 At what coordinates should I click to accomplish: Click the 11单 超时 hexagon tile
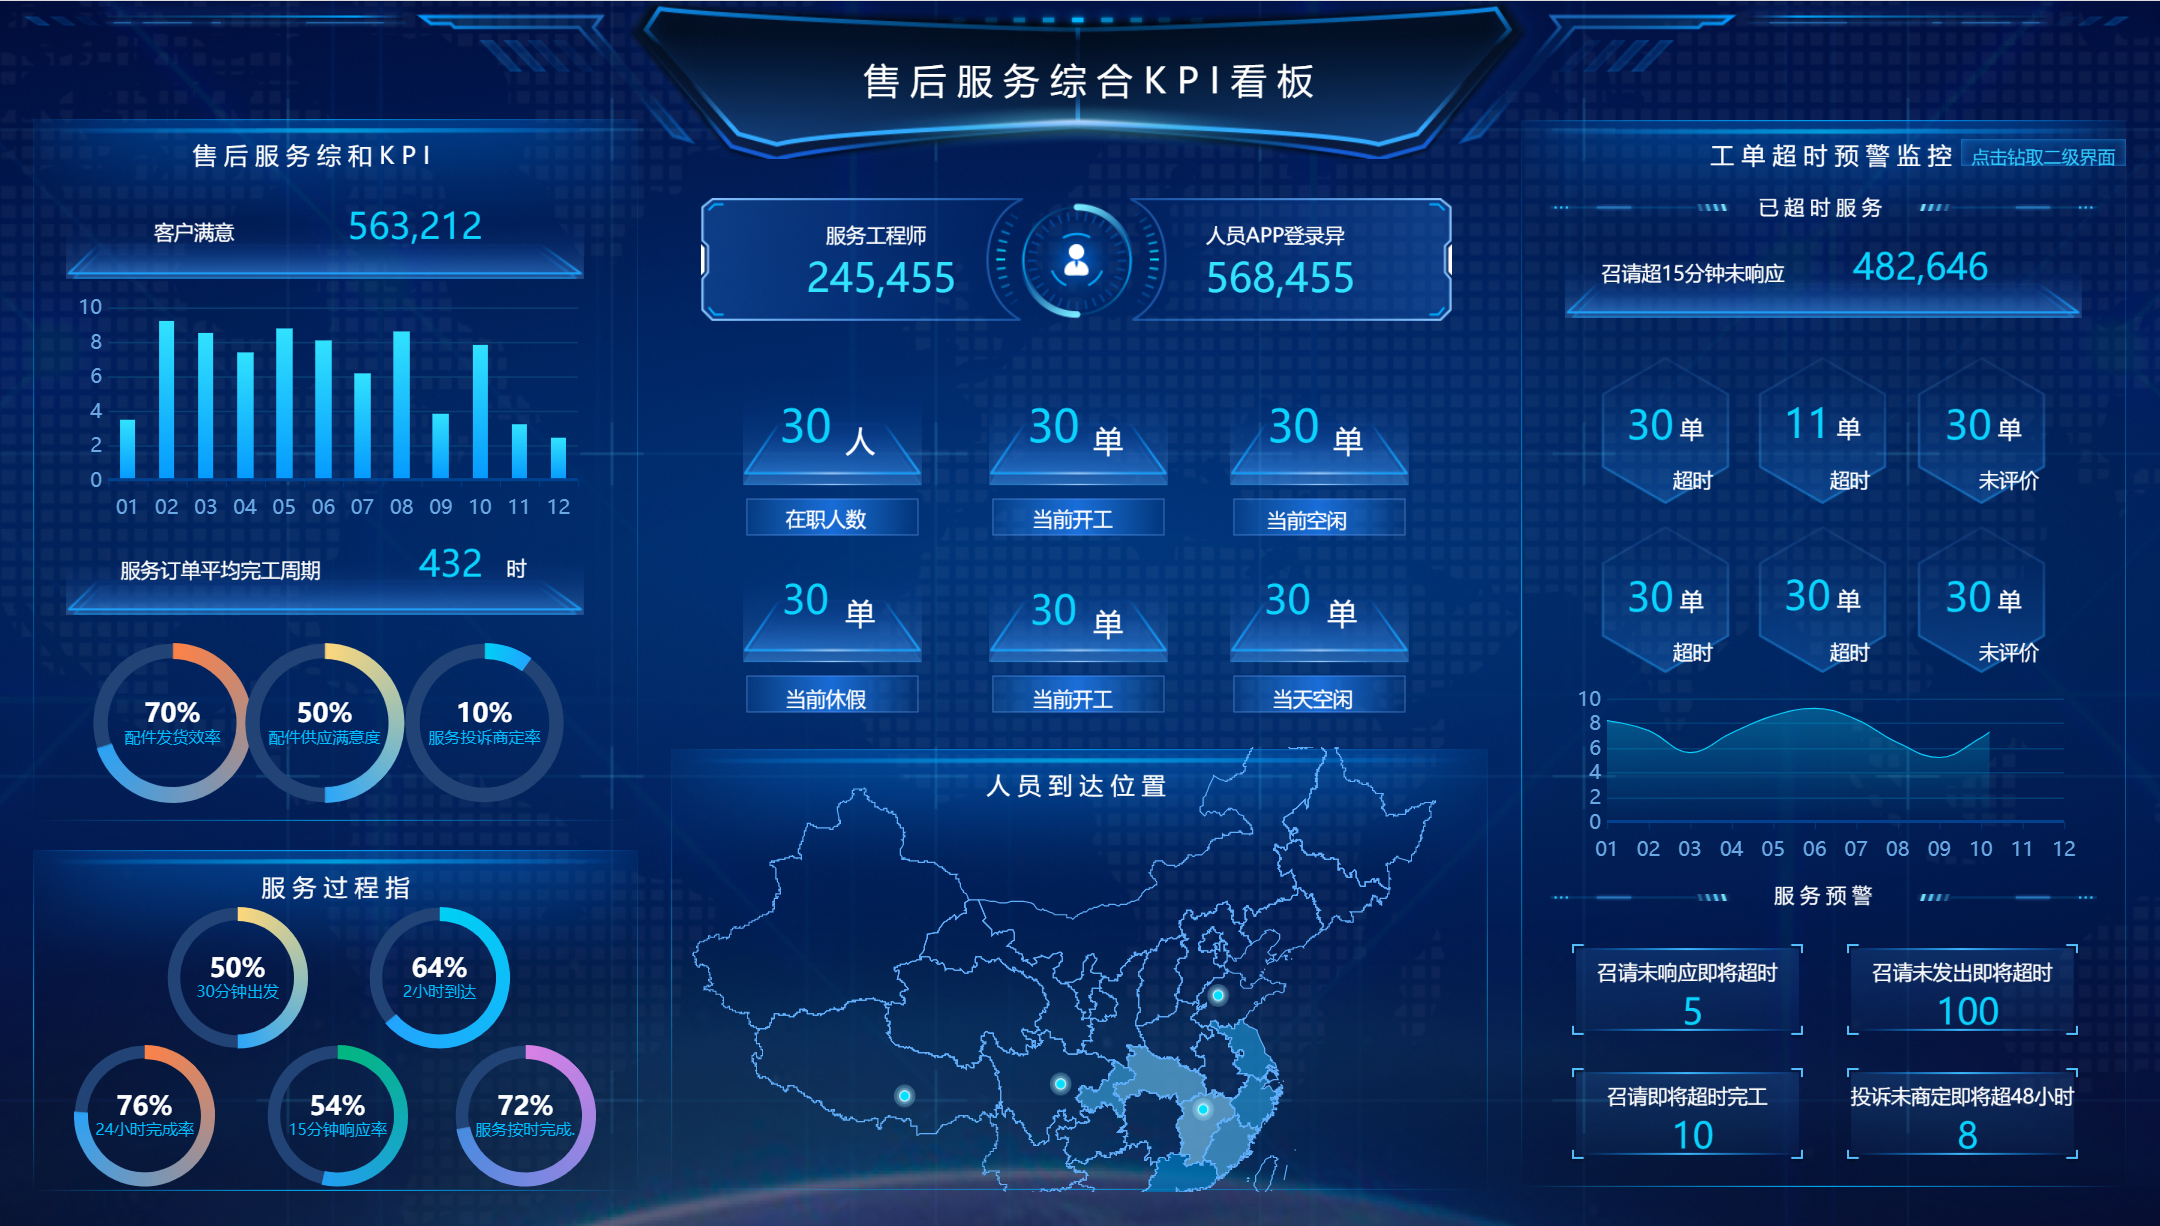click(x=1822, y=433)
